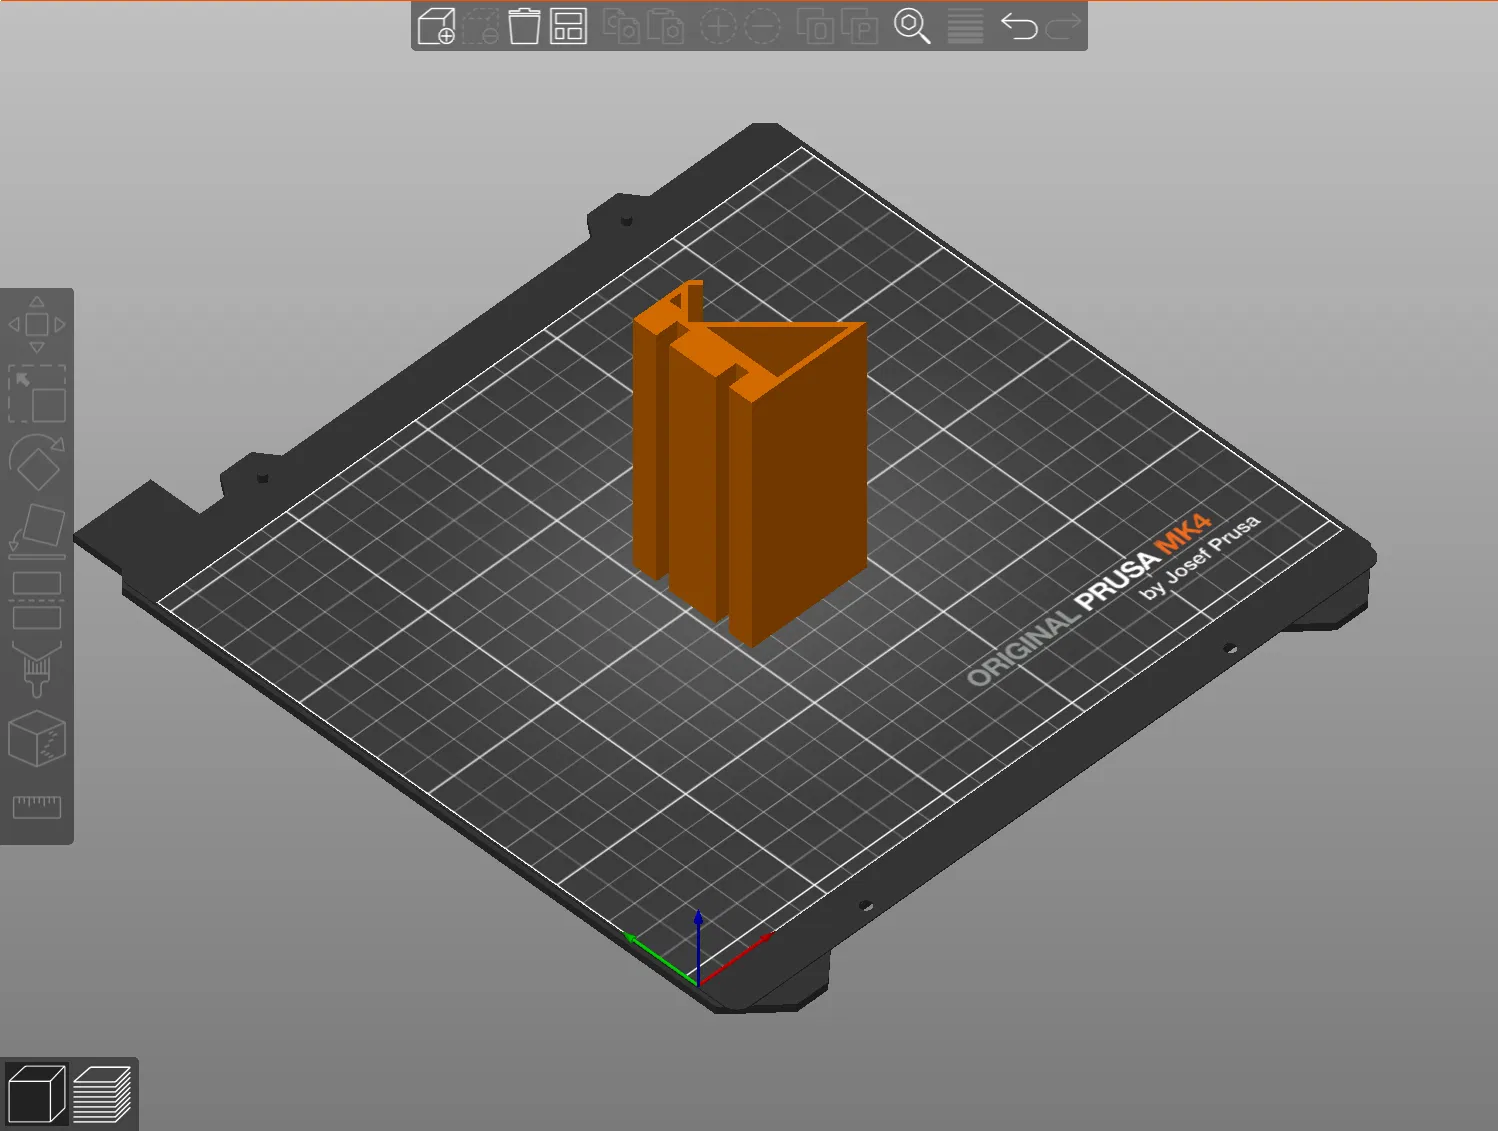This screenshot has height=1131, width=1498.
Task: Select the Rotate gizmo tool
Action: tap(37, 462)
